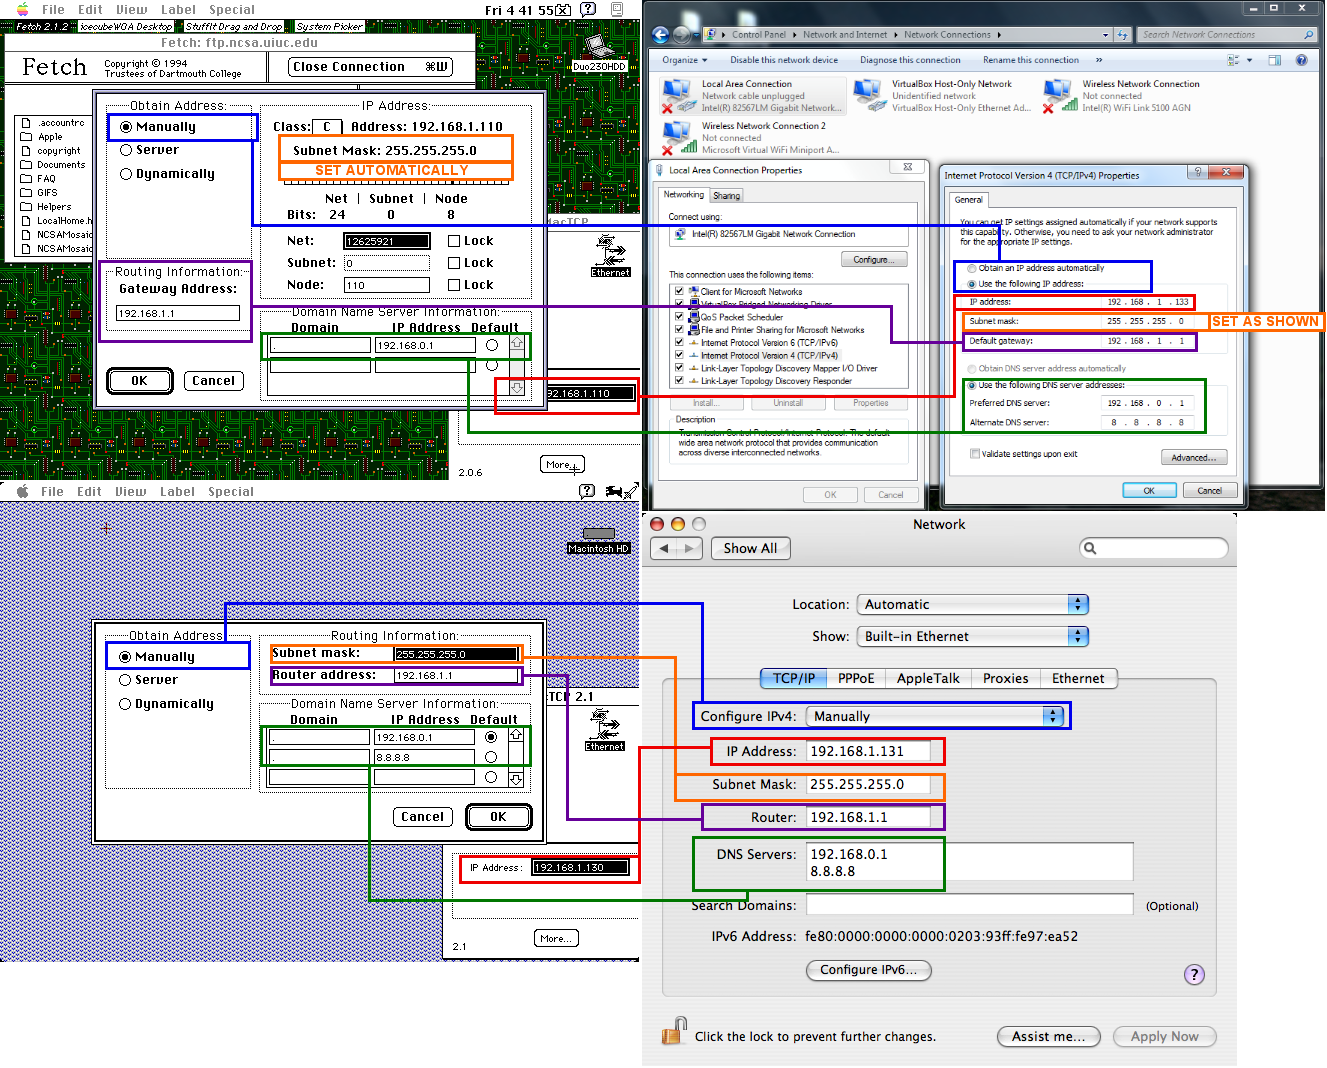The image size is (1327, 1068).
Task: Click Search Domains field in Network pane
Action: (x=969, y=905)
